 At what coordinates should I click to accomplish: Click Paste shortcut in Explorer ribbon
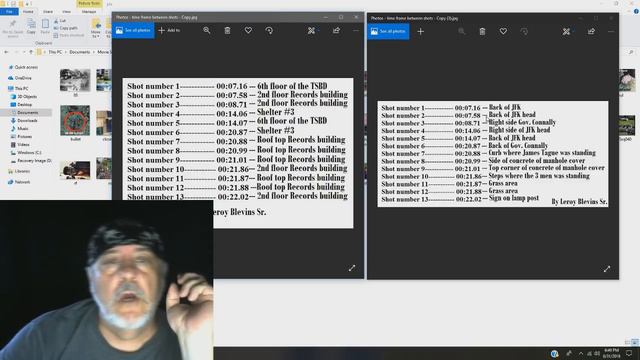pos(69,35)
